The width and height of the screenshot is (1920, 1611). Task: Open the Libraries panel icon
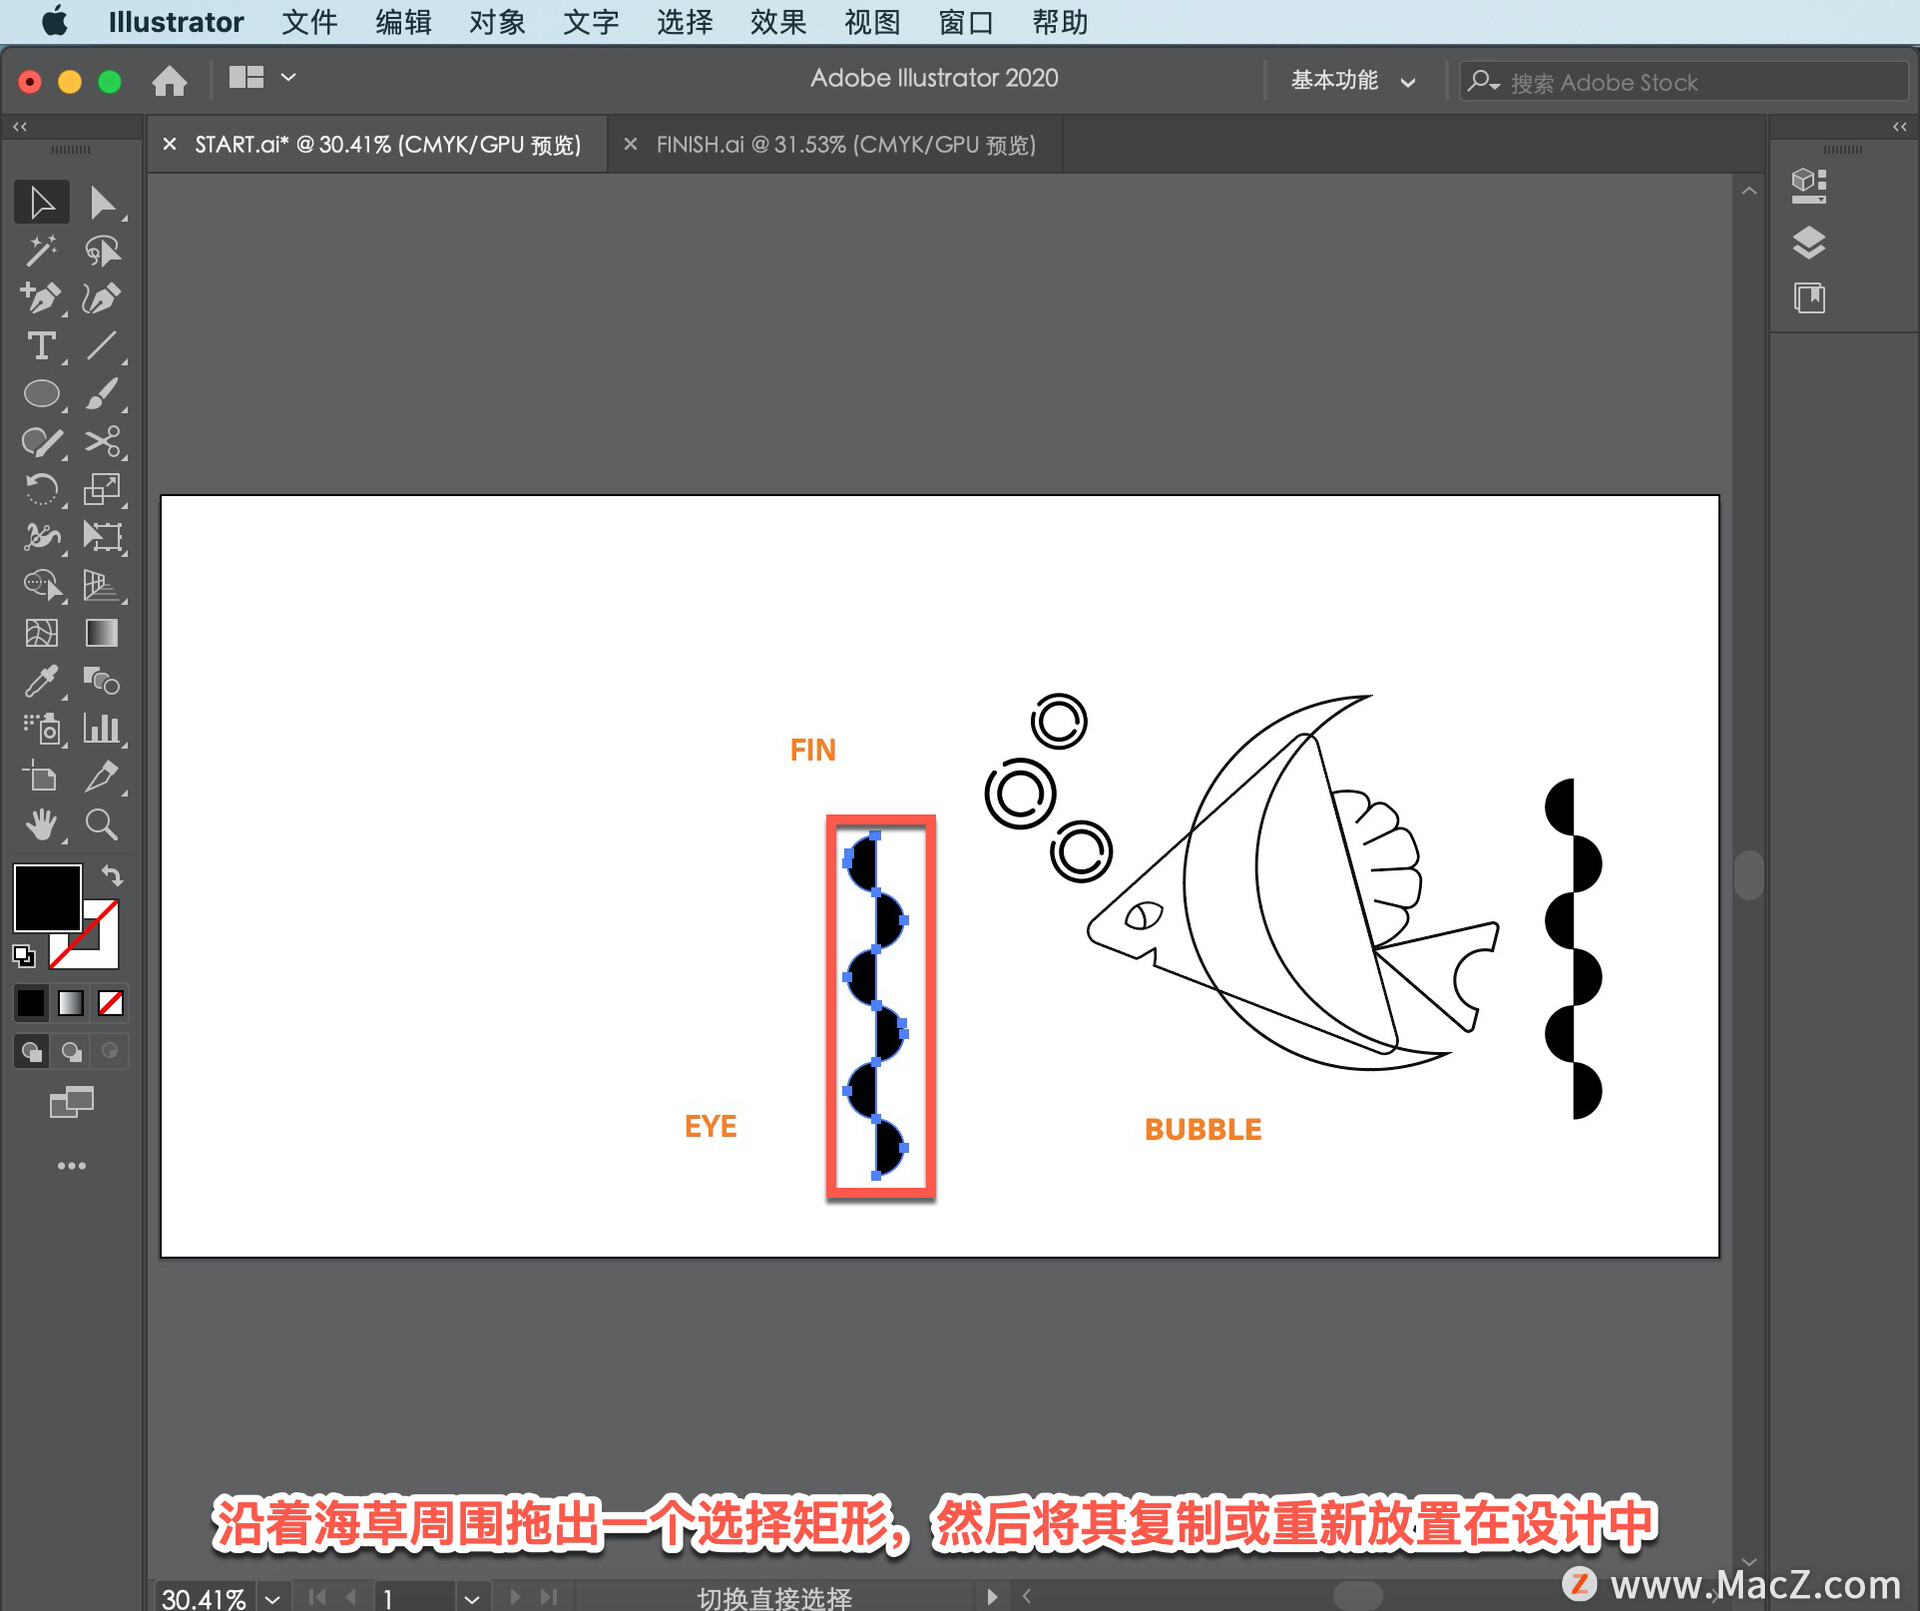coord(1808,298)
